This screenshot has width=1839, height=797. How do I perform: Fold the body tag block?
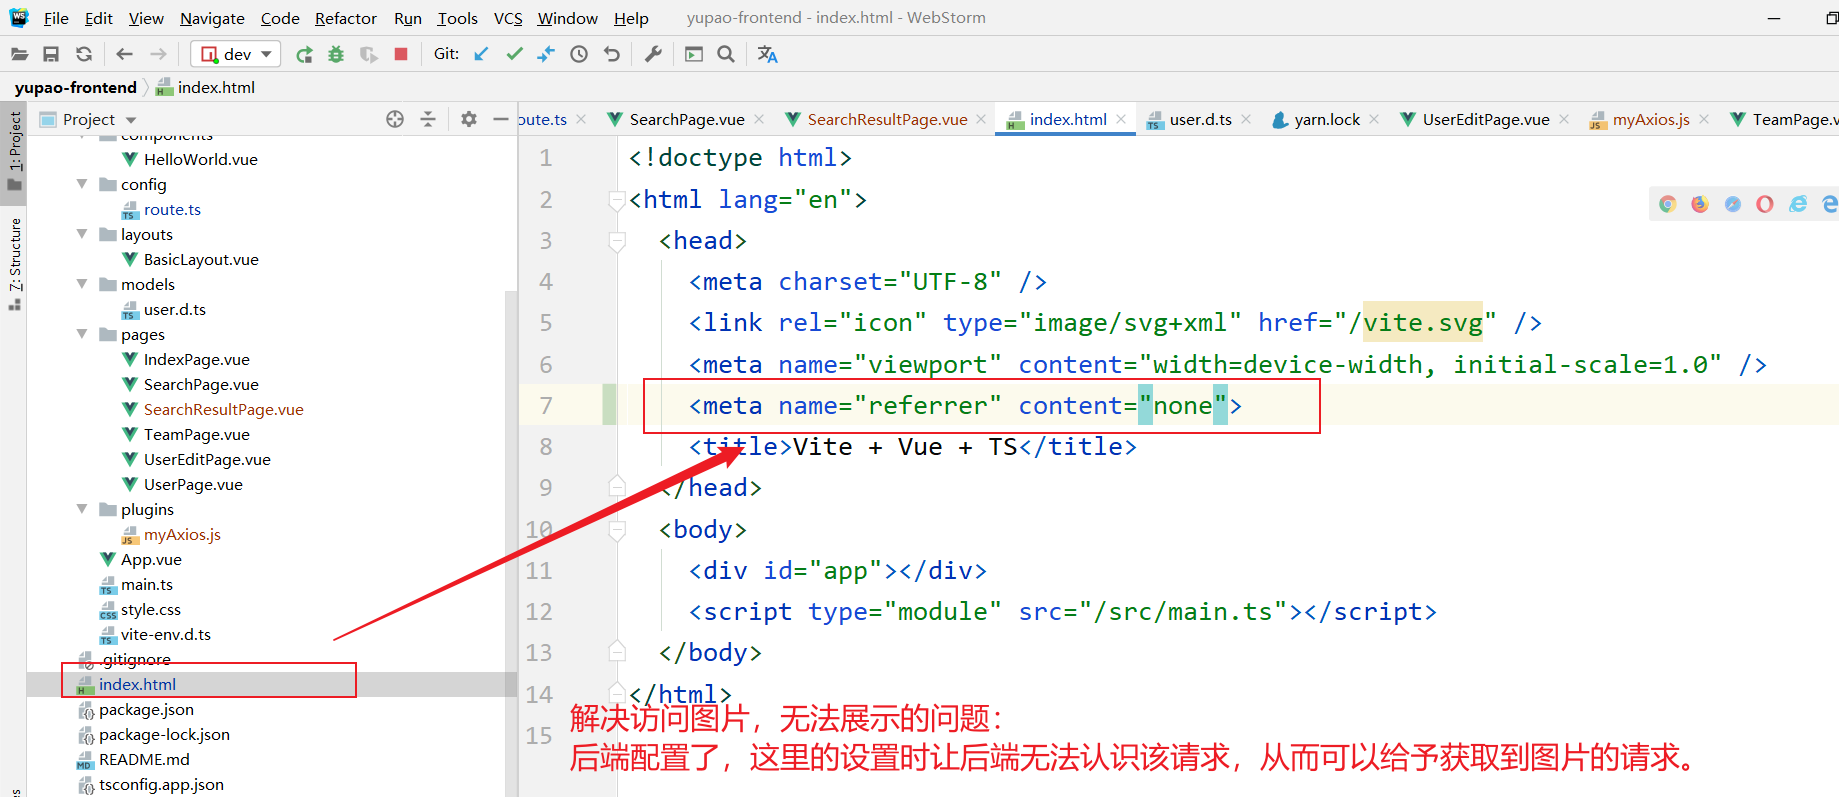click(x=617, y=529)
